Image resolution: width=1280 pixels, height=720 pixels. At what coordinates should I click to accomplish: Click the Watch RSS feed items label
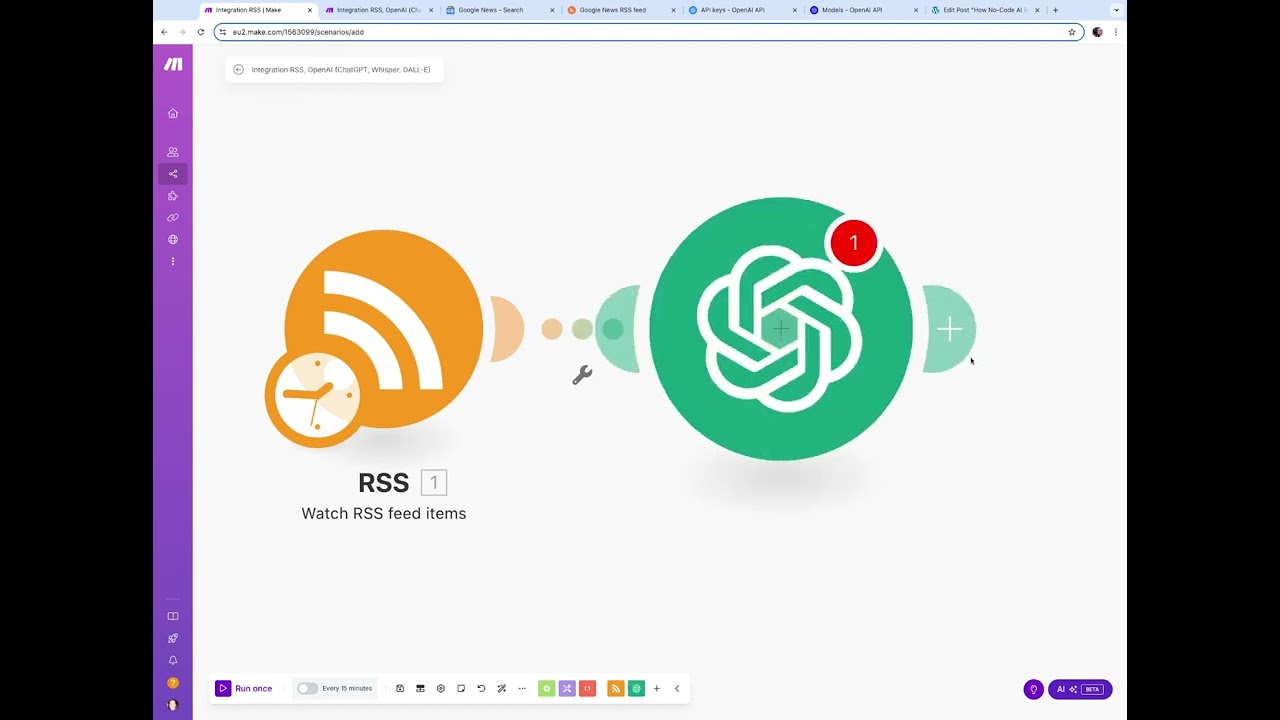(384, 513)
